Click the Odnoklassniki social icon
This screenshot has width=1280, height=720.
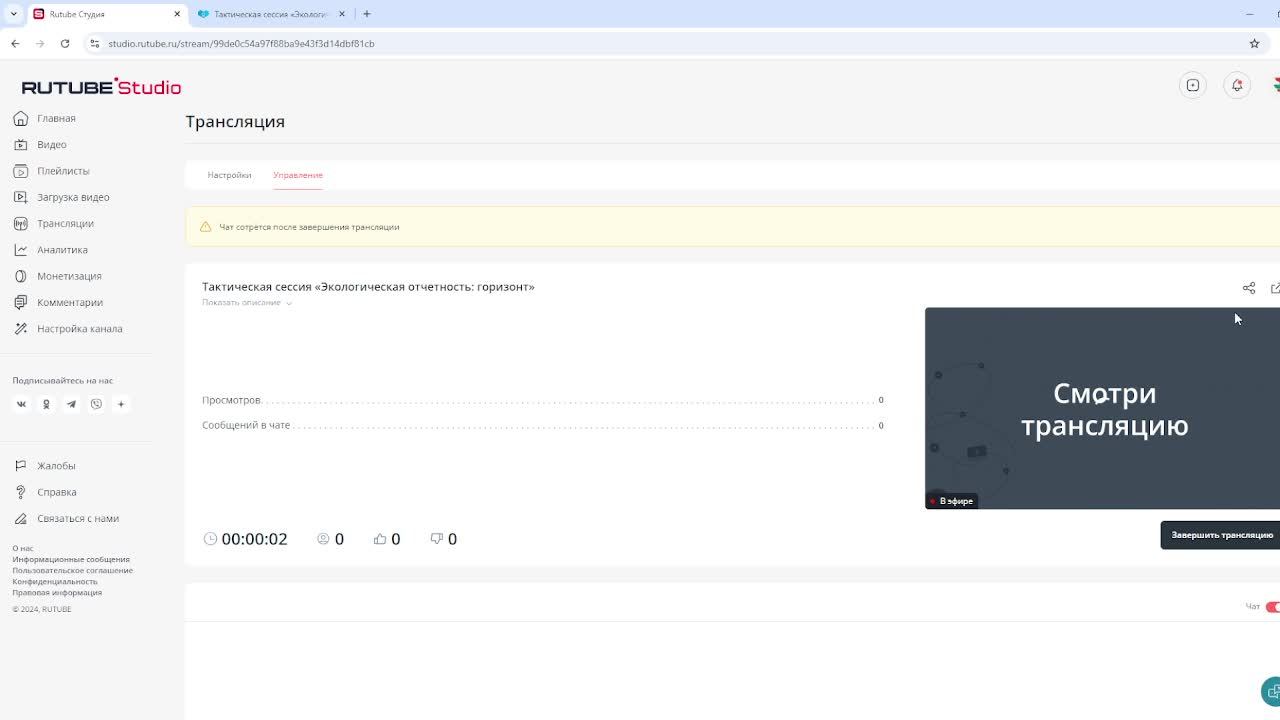[46, 404]
